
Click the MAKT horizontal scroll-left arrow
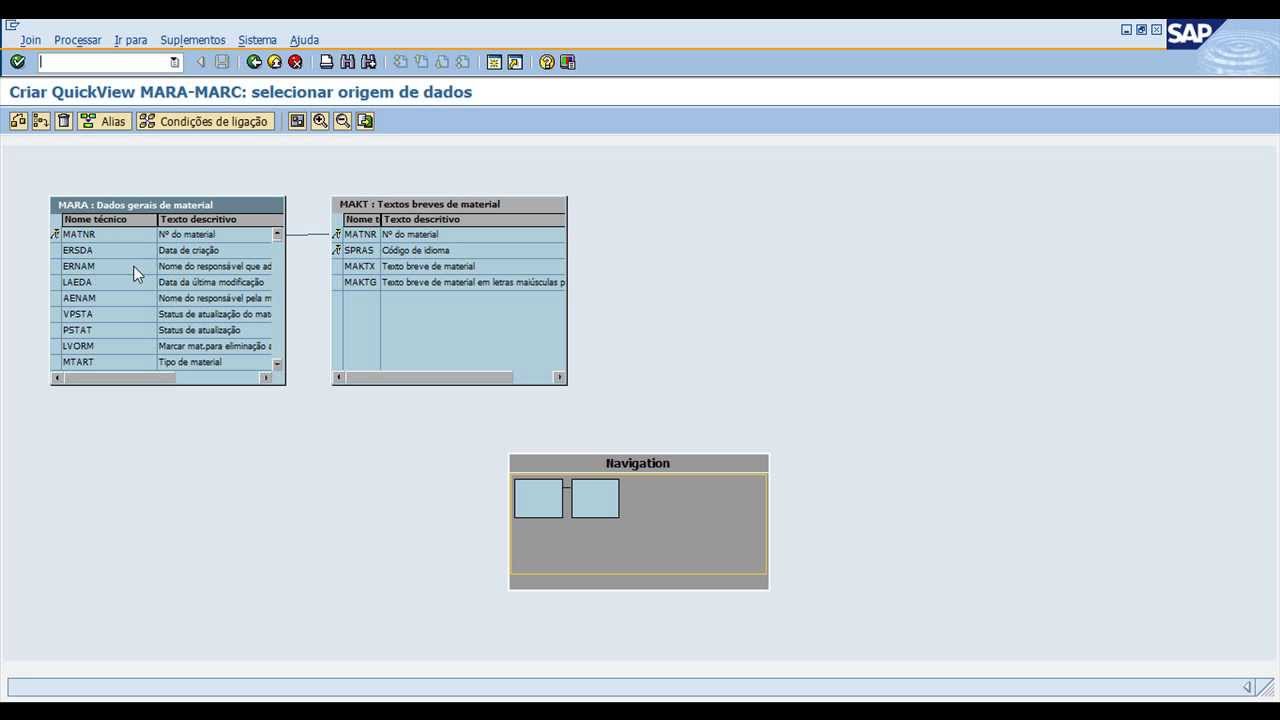coord(339,378)
